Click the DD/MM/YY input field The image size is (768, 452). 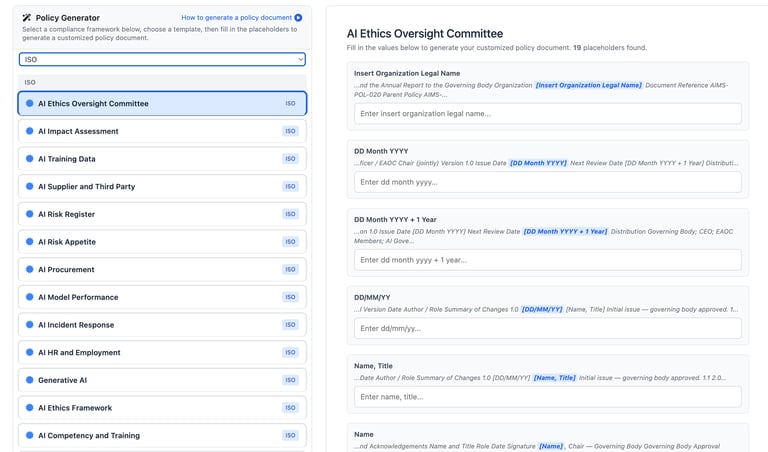pos(548,328)
